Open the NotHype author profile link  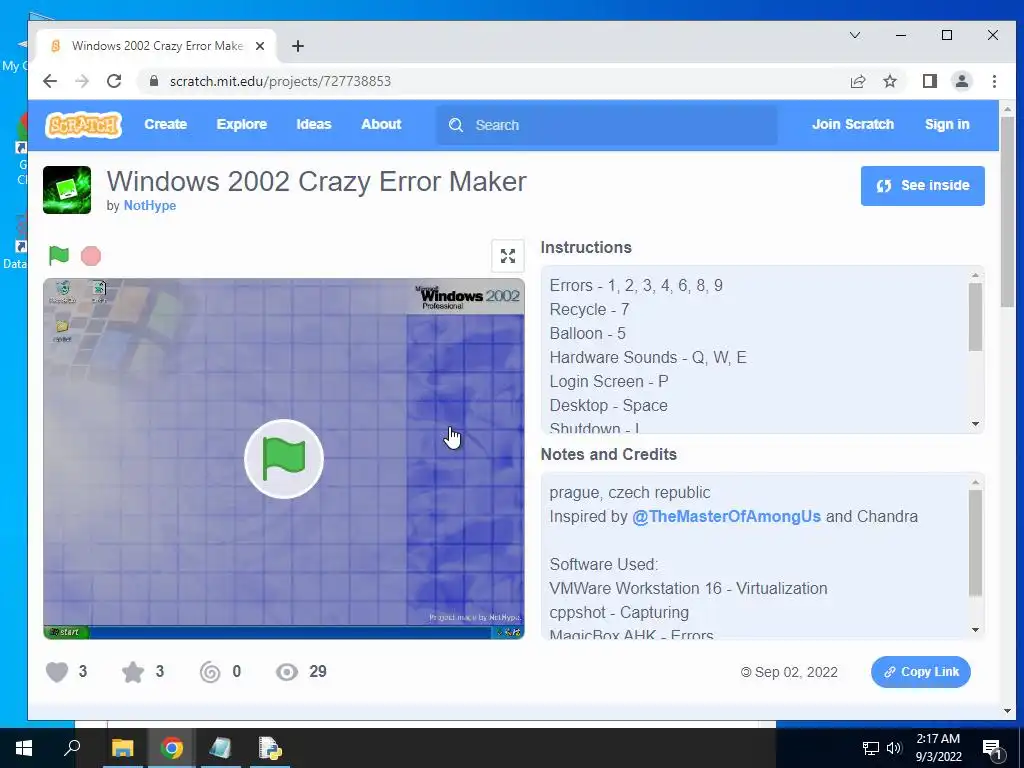(150, 205)
